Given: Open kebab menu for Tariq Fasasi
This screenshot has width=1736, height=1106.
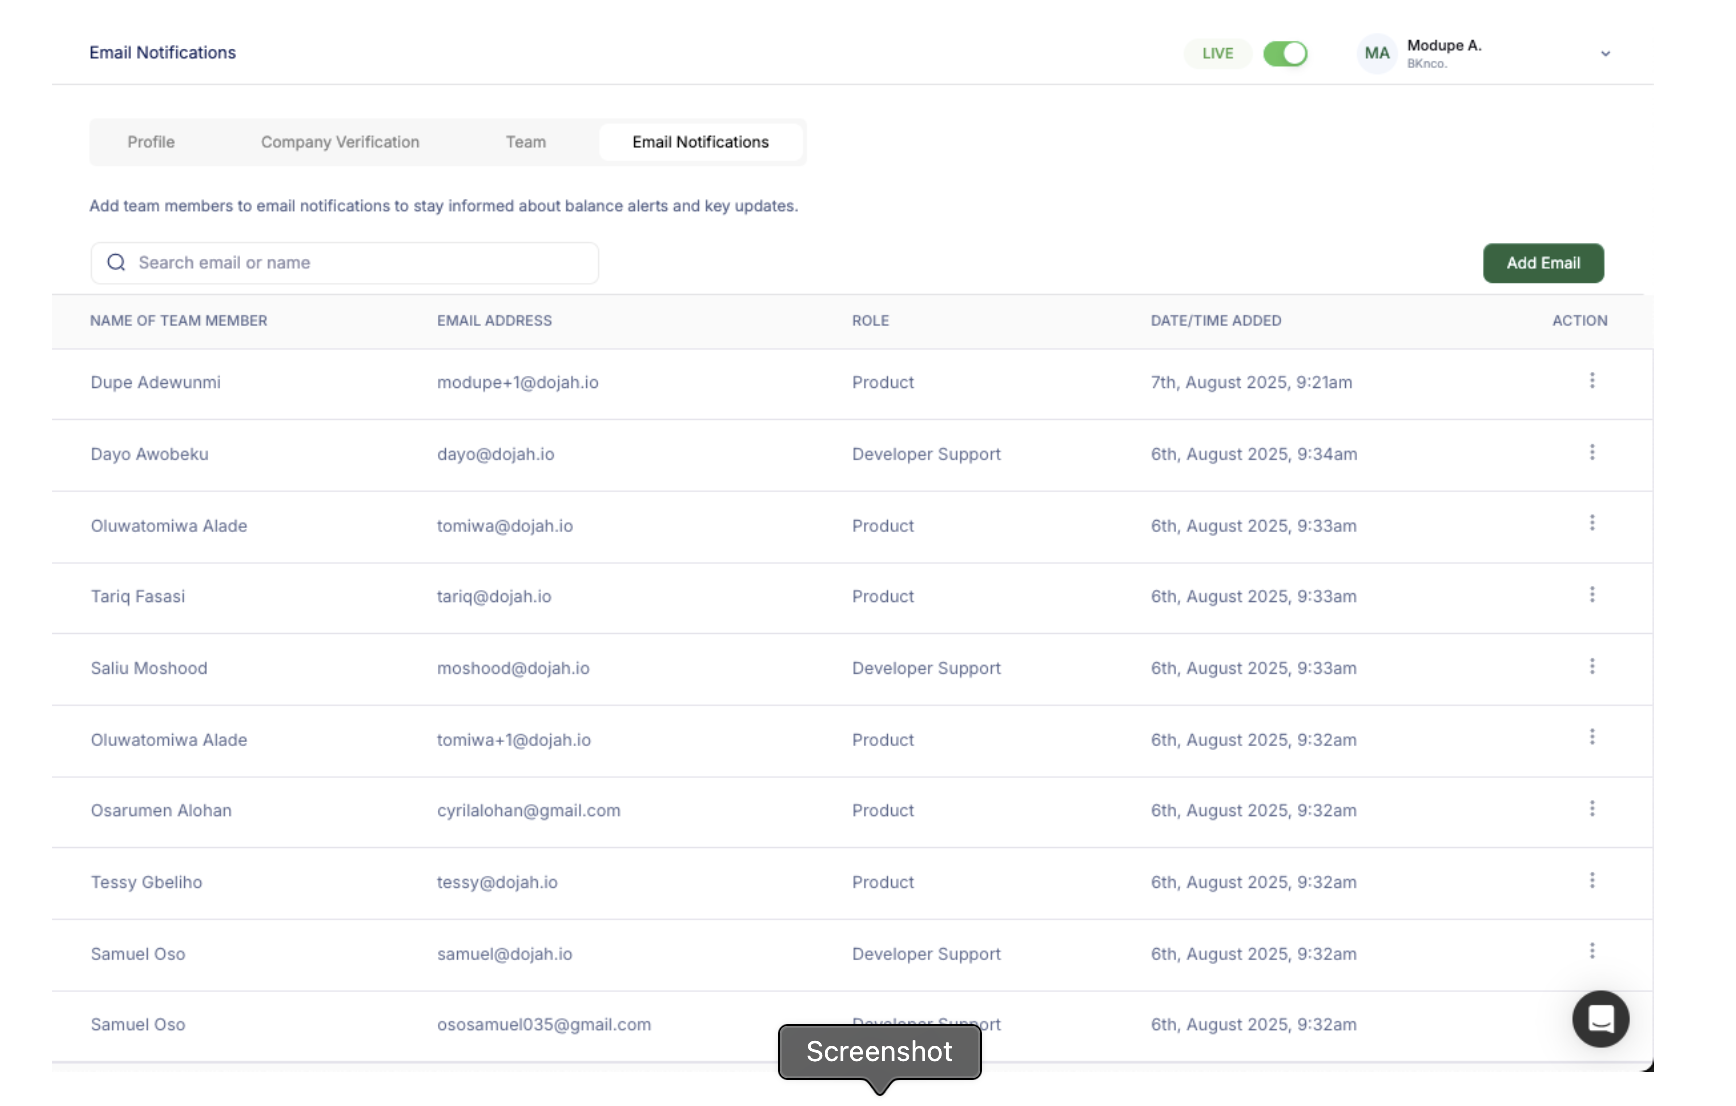Looking at the screenshot, I should (x=1592, y=595).
